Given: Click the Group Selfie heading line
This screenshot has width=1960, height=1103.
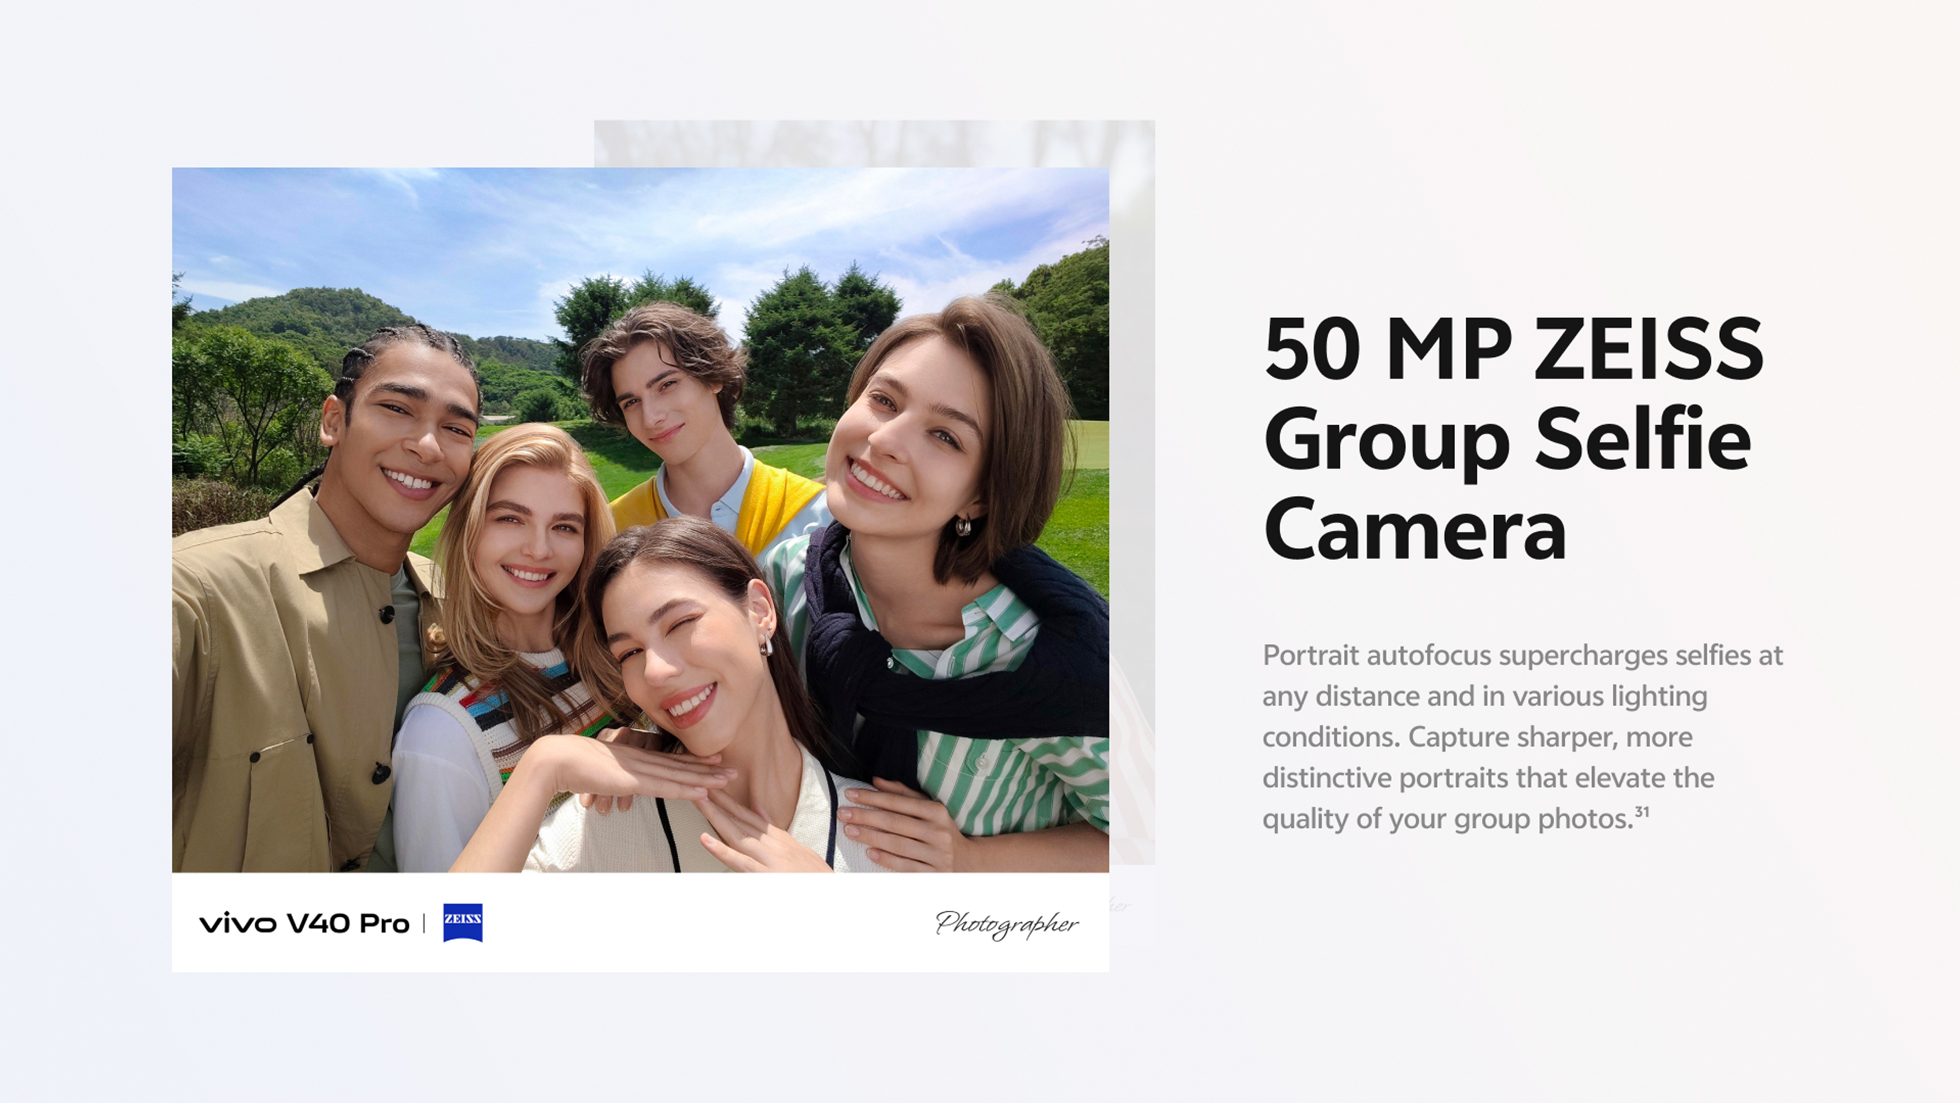Looking at the screenshot, I should point(1507,440).
